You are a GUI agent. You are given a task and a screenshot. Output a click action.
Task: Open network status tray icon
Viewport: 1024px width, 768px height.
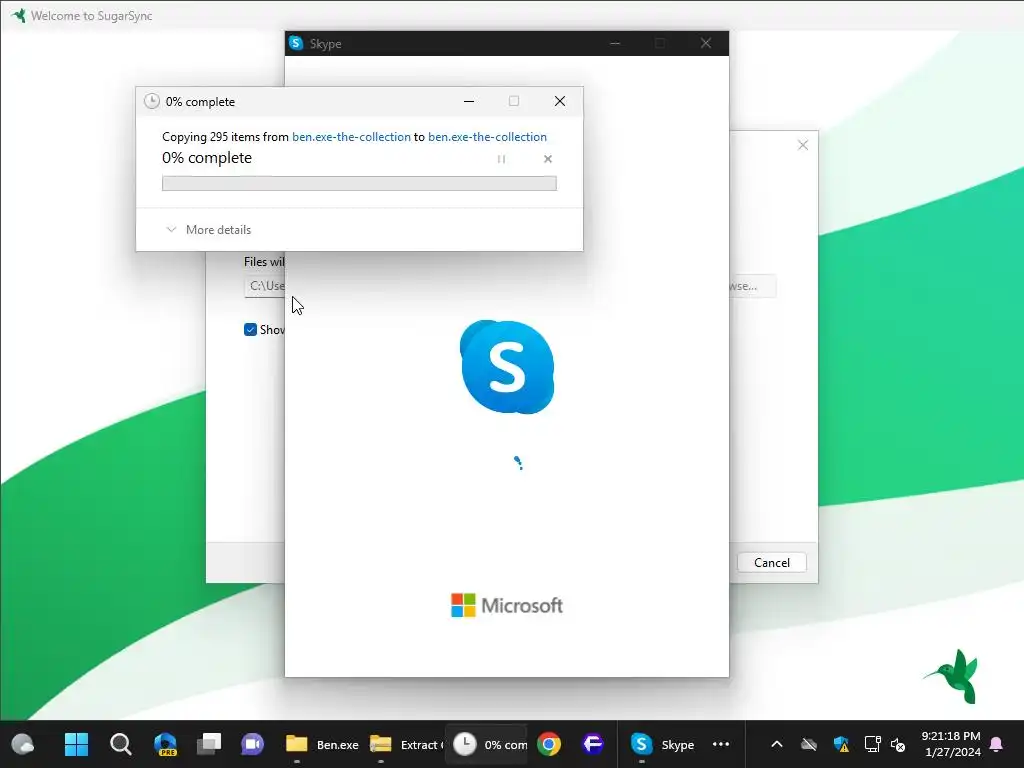pos(872,744)
